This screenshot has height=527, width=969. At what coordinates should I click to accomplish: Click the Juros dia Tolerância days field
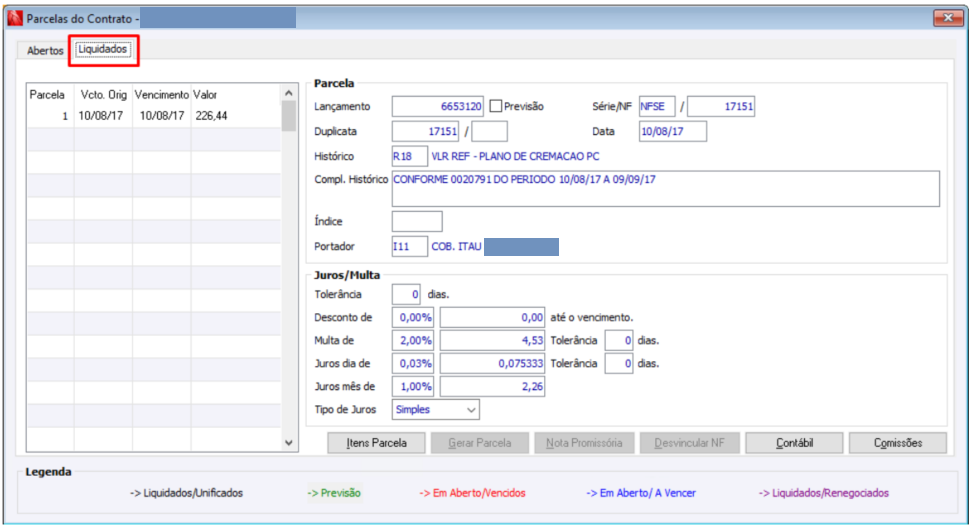pos(619,363)
